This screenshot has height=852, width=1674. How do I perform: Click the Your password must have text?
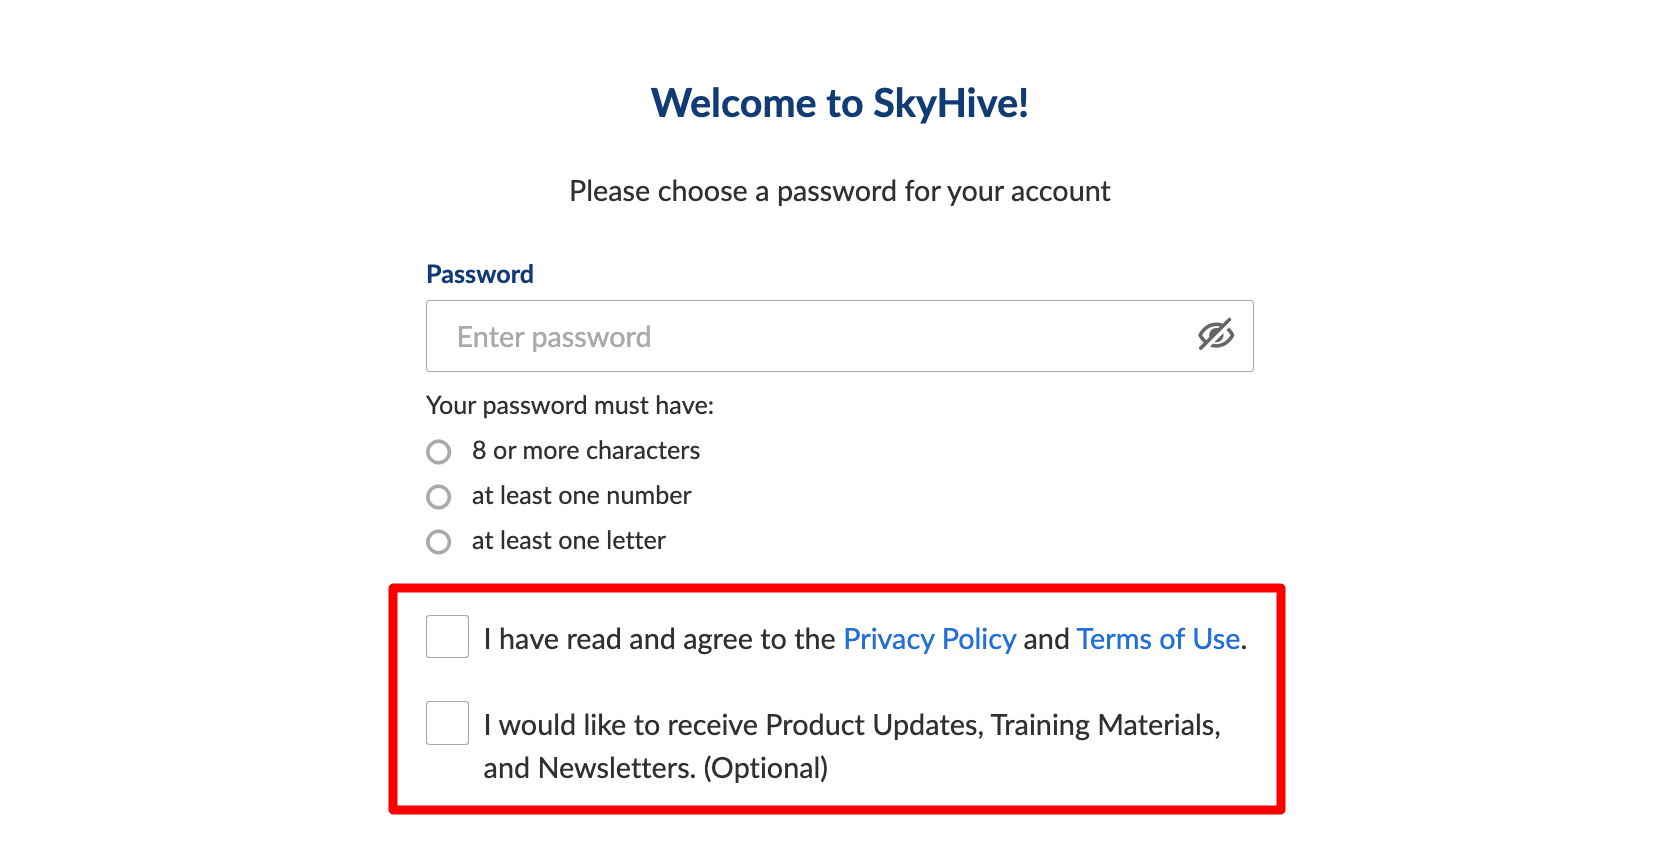[570, 405]
